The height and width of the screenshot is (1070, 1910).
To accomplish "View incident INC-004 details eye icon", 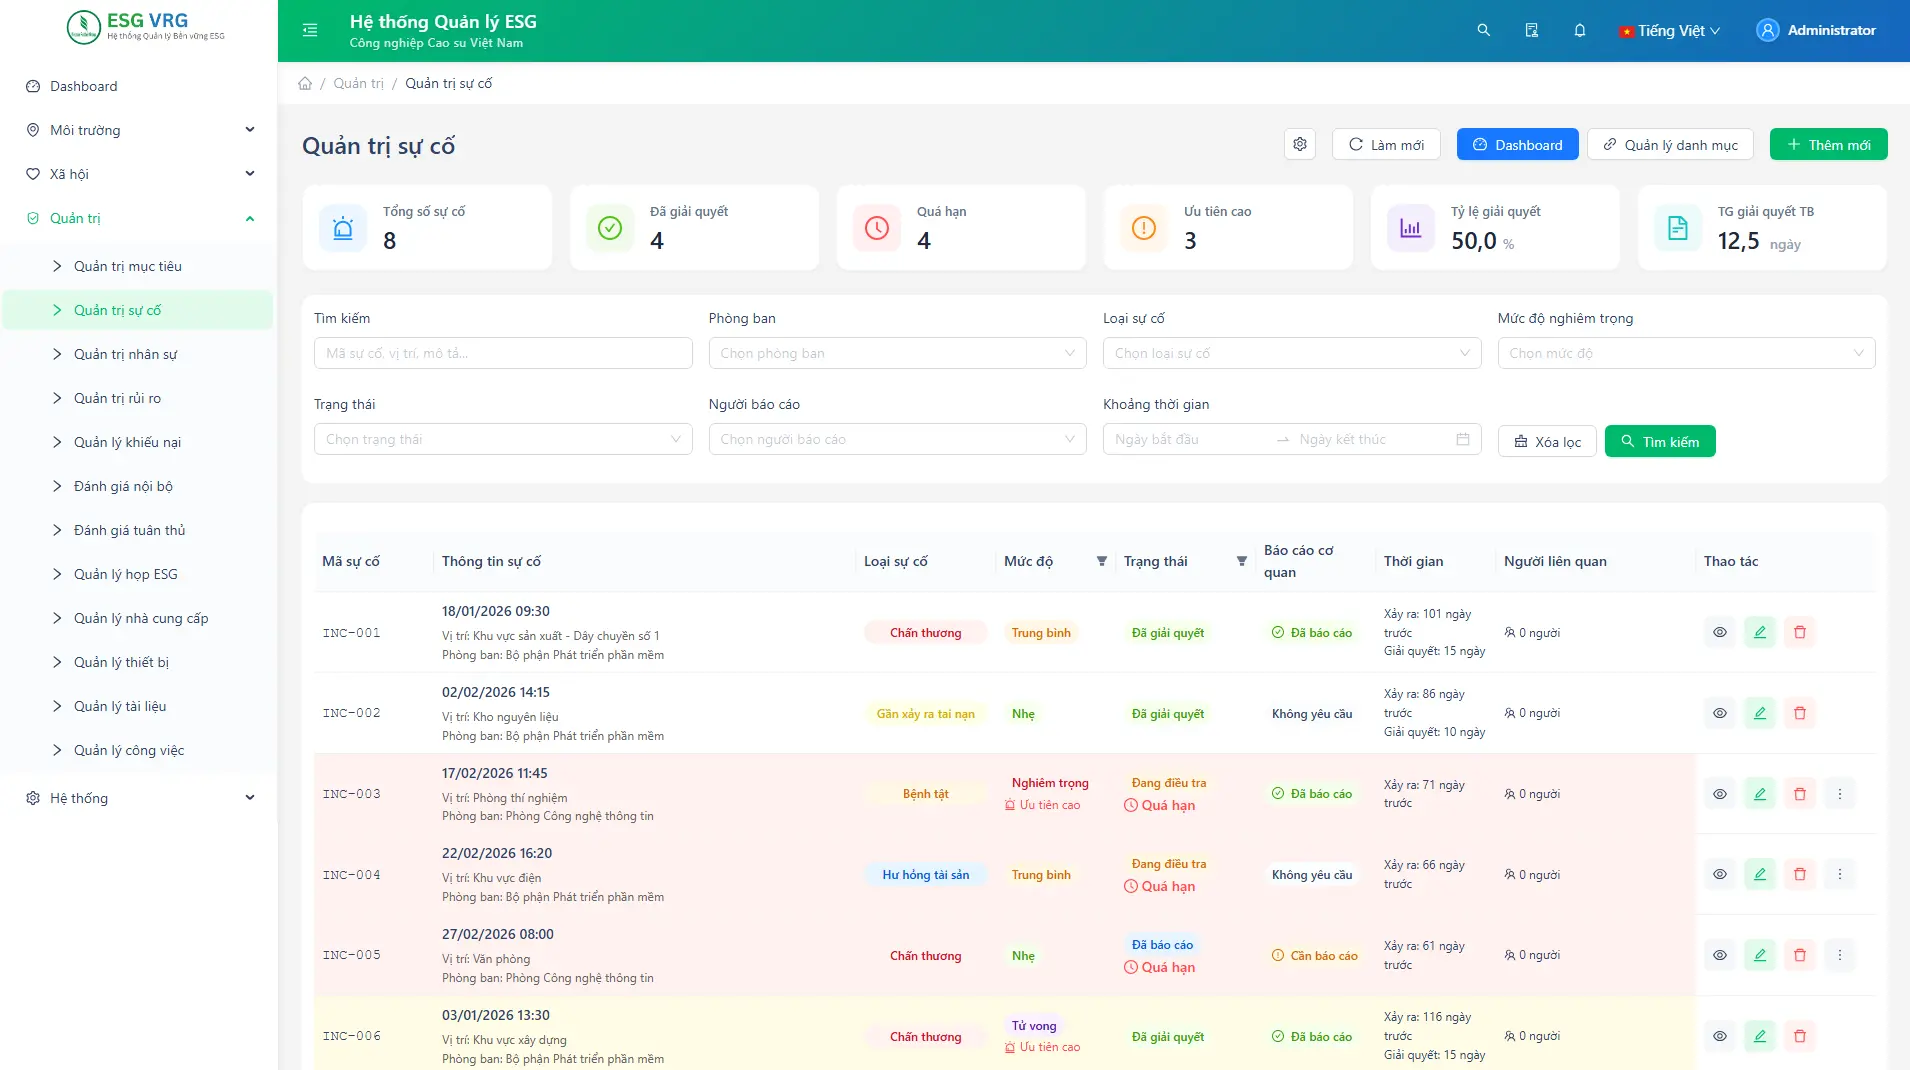I will point(1720,874).
